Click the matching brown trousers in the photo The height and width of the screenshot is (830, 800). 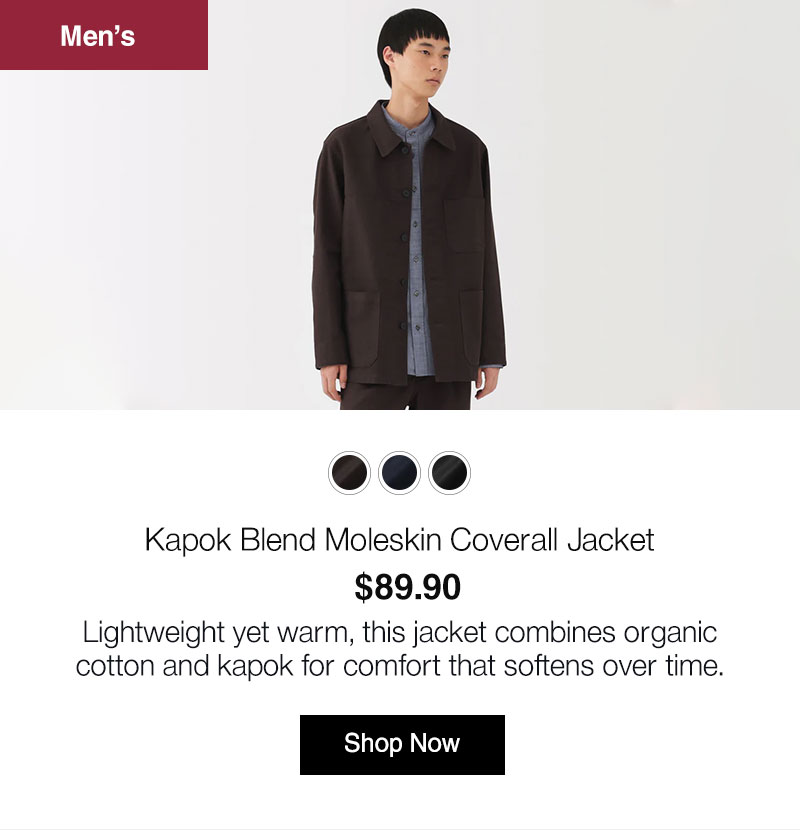pyautogui.click(x=406, y=394)
